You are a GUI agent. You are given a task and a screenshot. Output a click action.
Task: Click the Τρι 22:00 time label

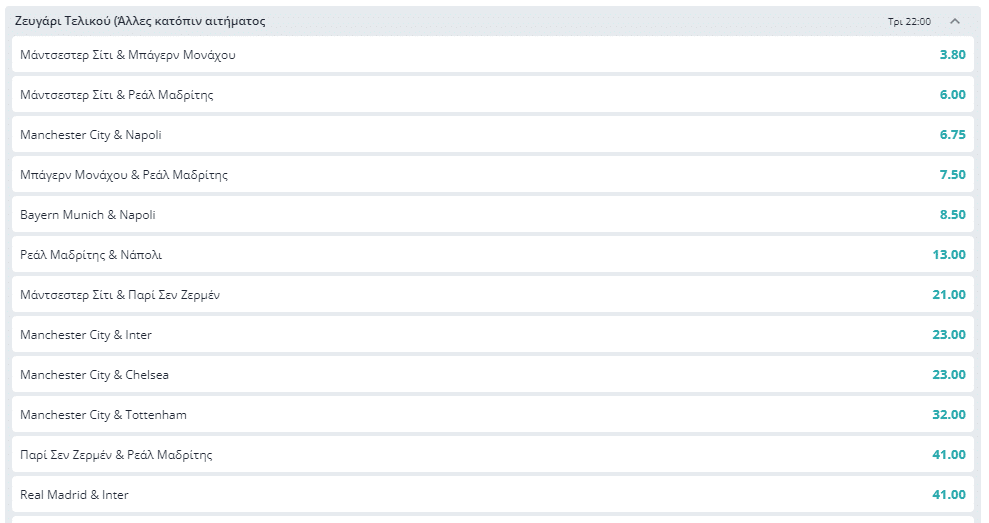(909, 21)
